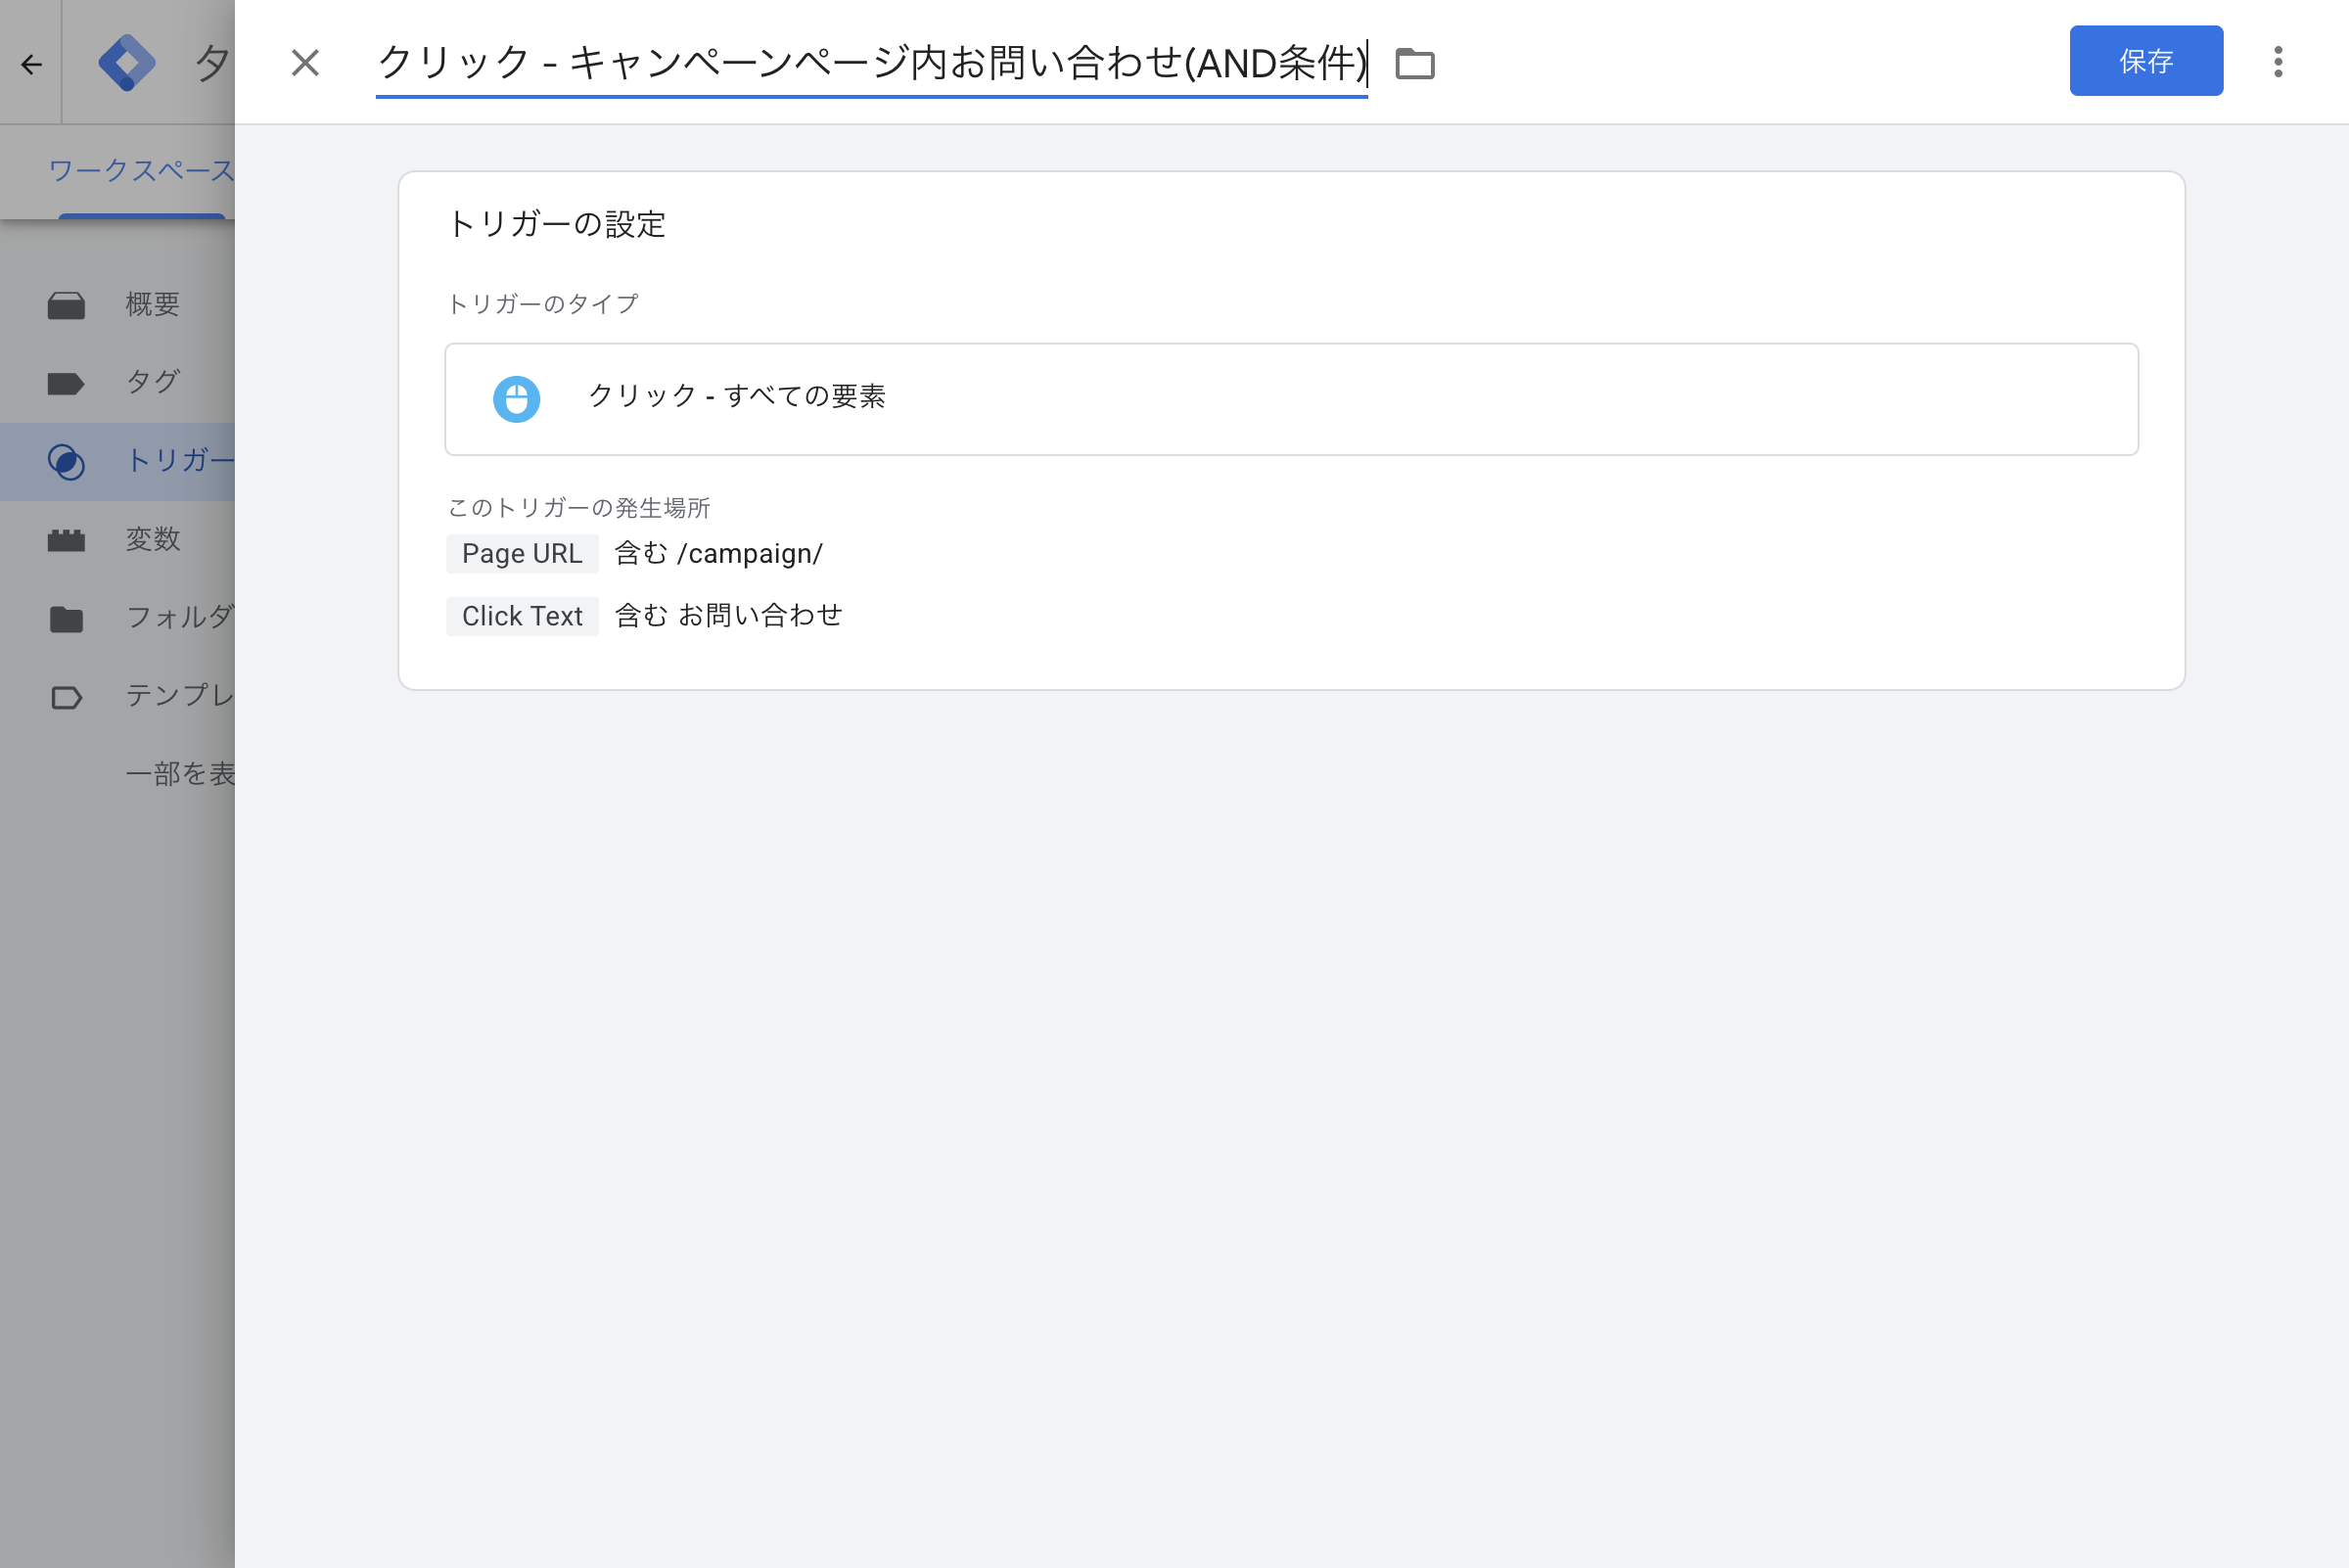Close the trigger editor panel
Image resolution: width=2349 pixels, height=1568 pixels.
tap(305, 63)
